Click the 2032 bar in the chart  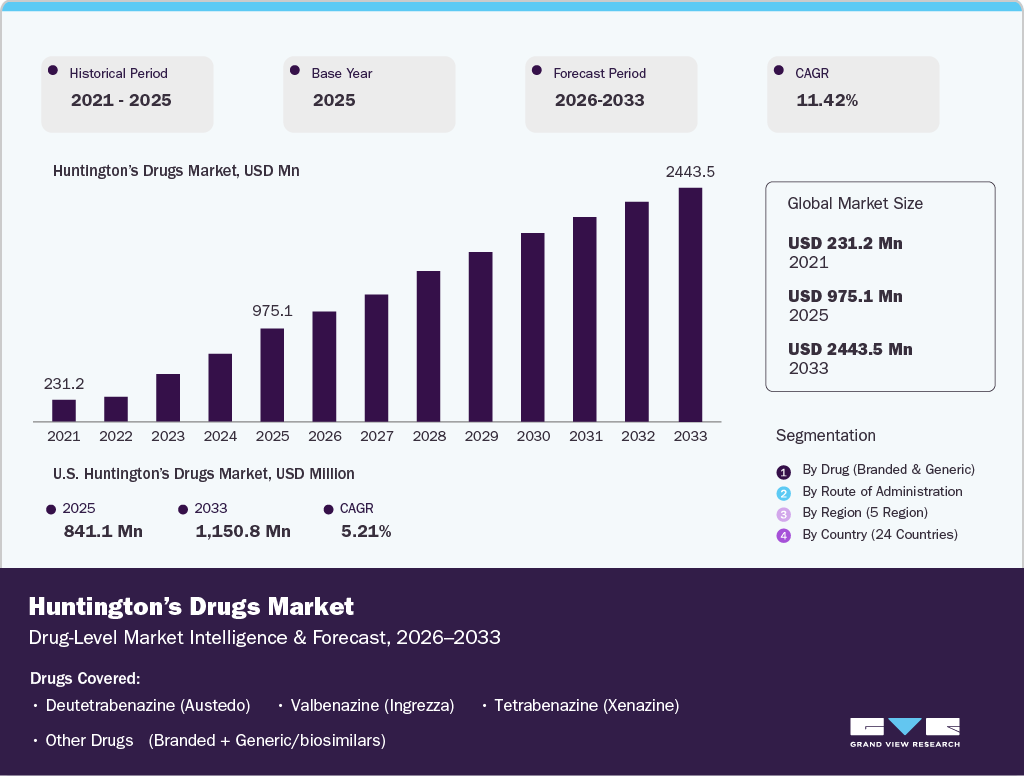(x=637, y=312)
